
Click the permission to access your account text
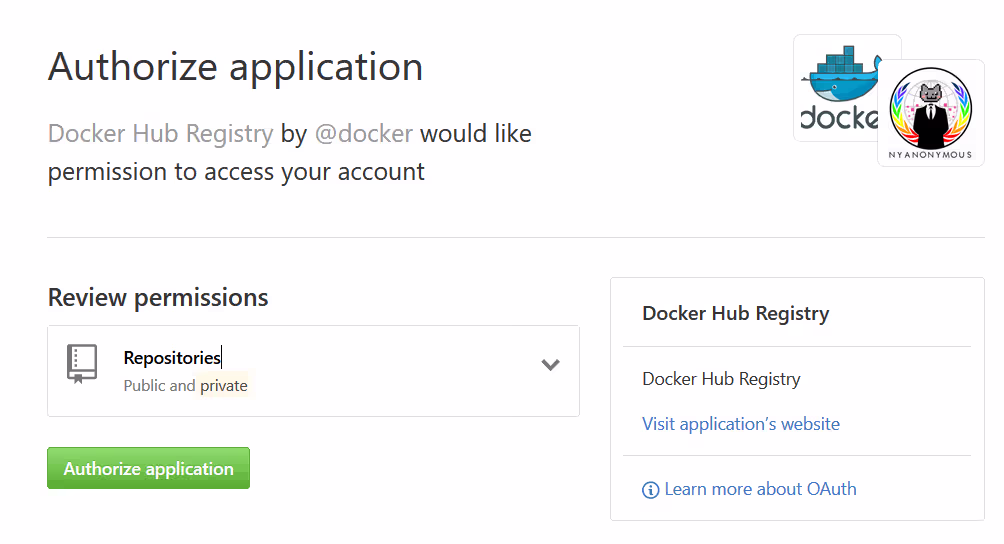(x=236, y=172)
